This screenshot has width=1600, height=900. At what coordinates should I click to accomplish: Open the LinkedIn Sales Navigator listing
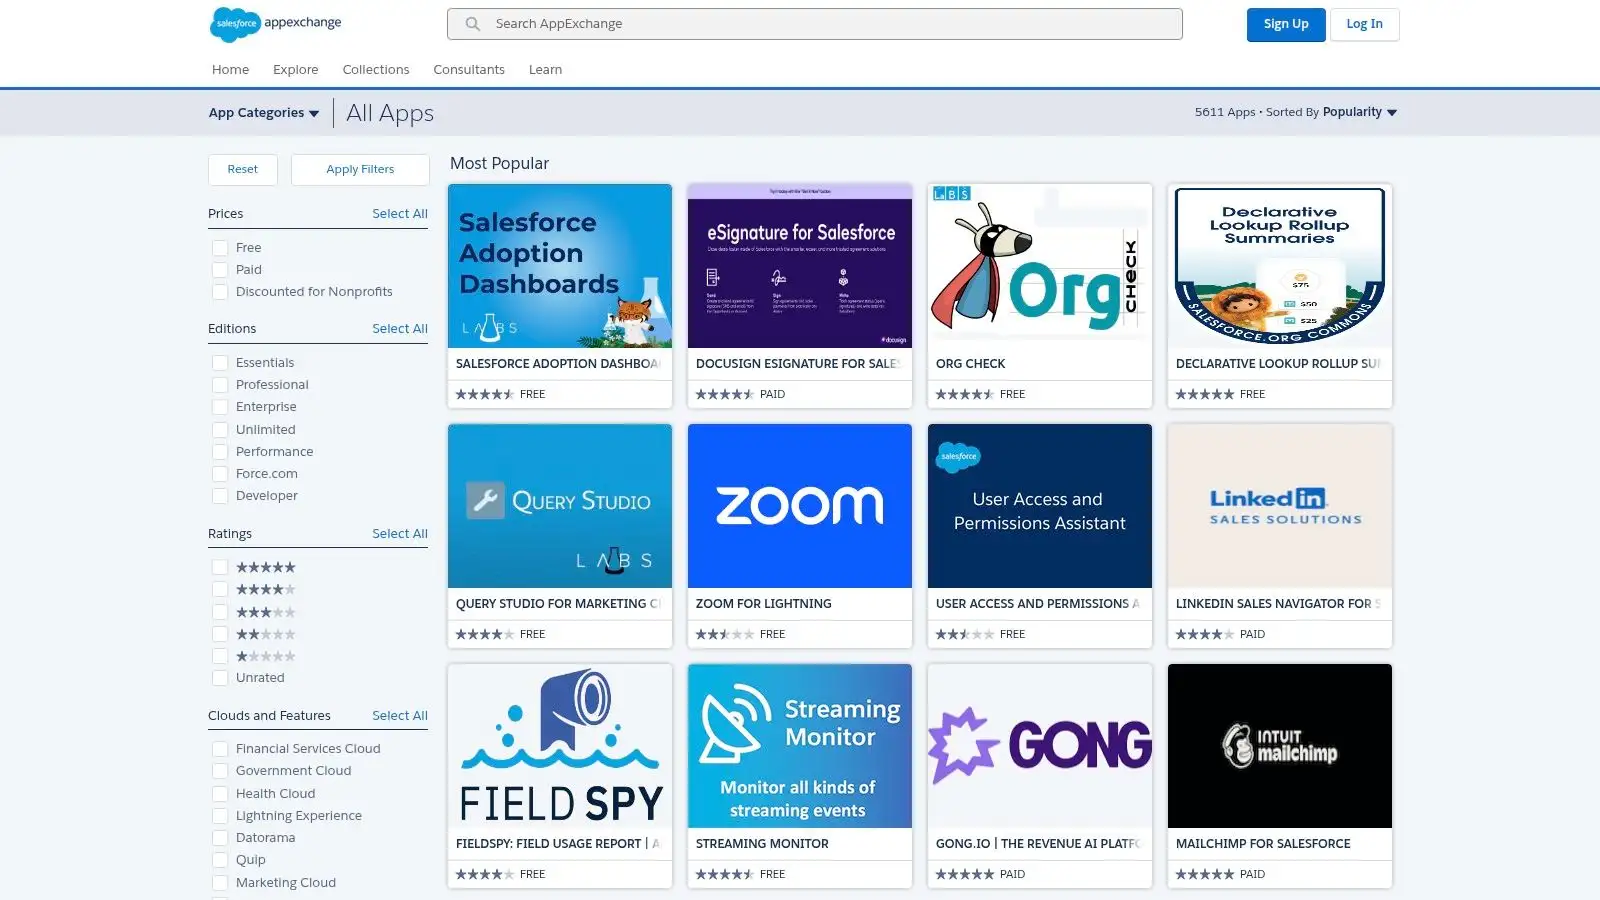[x=1279, y=505]
